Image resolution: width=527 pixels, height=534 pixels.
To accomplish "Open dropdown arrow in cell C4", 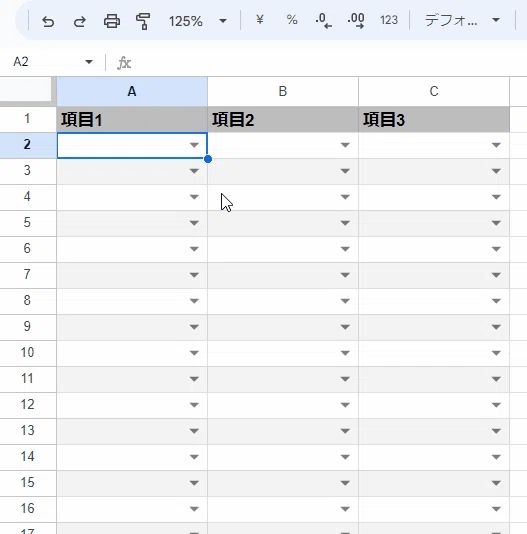I will click(x=496, y=197).
